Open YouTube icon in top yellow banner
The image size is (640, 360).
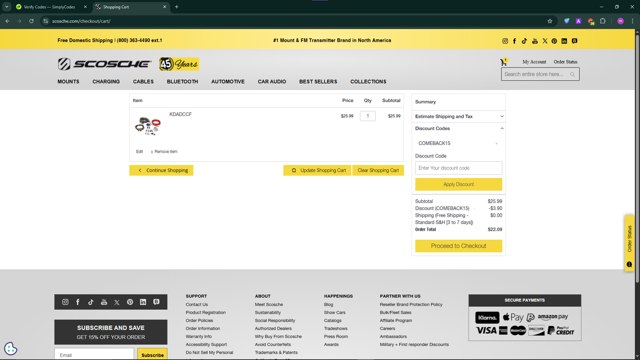535,41
